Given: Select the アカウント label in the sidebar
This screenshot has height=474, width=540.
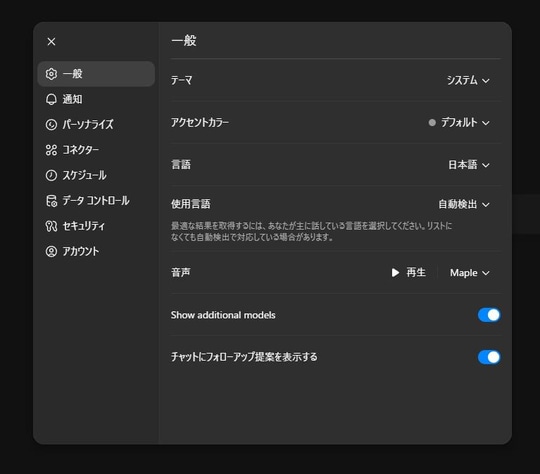Looking at the screenshot, I should pyautogui.click(x=81, y=251).
